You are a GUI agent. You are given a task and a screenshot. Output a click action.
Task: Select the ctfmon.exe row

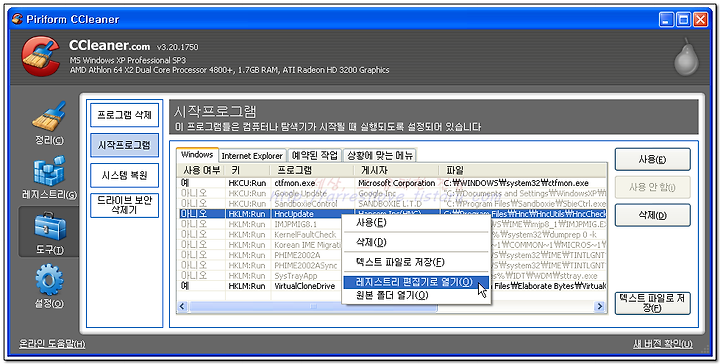[x=392, y=183]
